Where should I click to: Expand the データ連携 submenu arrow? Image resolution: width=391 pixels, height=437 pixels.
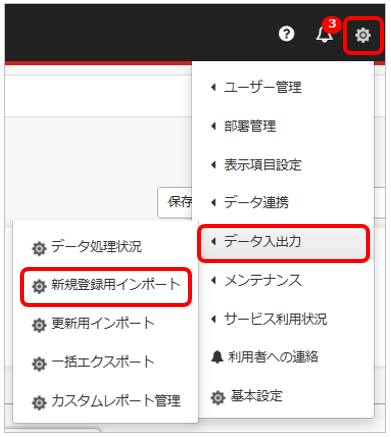(213, 203)
